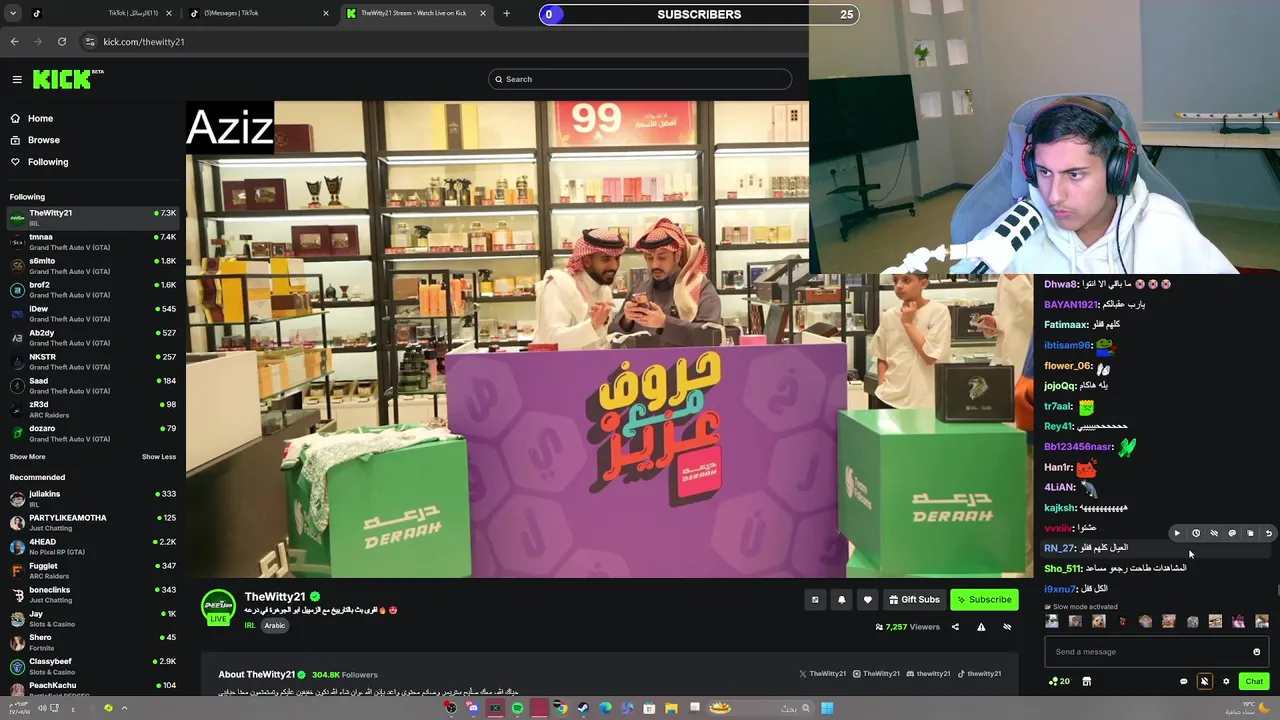The image size is (1280, 720).
Task: Click the Gift Subs button
Action: [914, 599]
